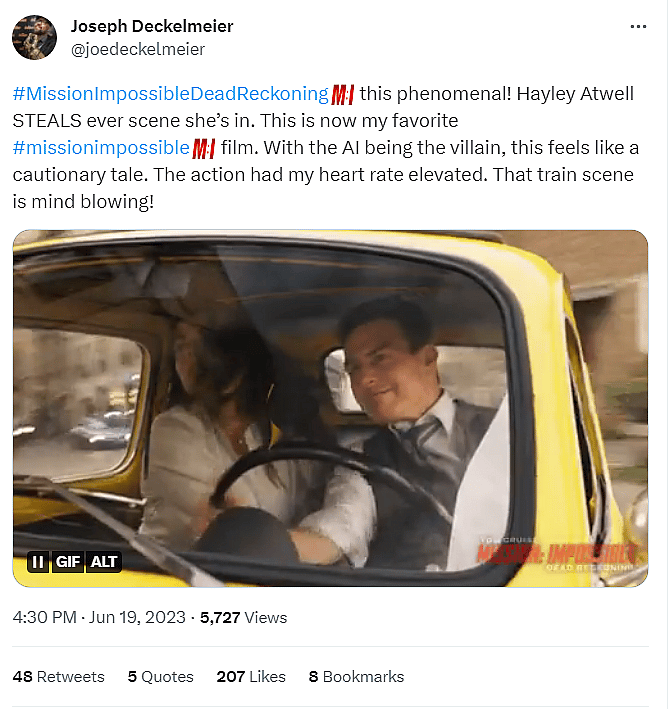This screenshot has height=709, width=672.
Task: Click the M:I emoji after #missionimpossible
Action: (204, 148)
